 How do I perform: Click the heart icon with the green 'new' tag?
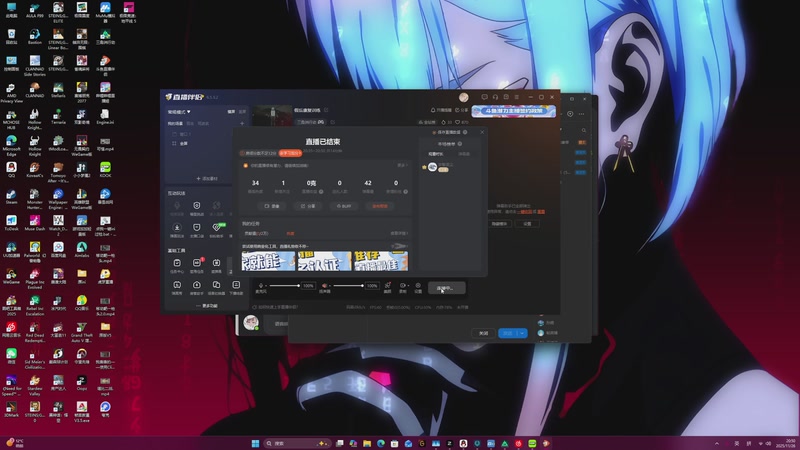(x=216, y=228)
